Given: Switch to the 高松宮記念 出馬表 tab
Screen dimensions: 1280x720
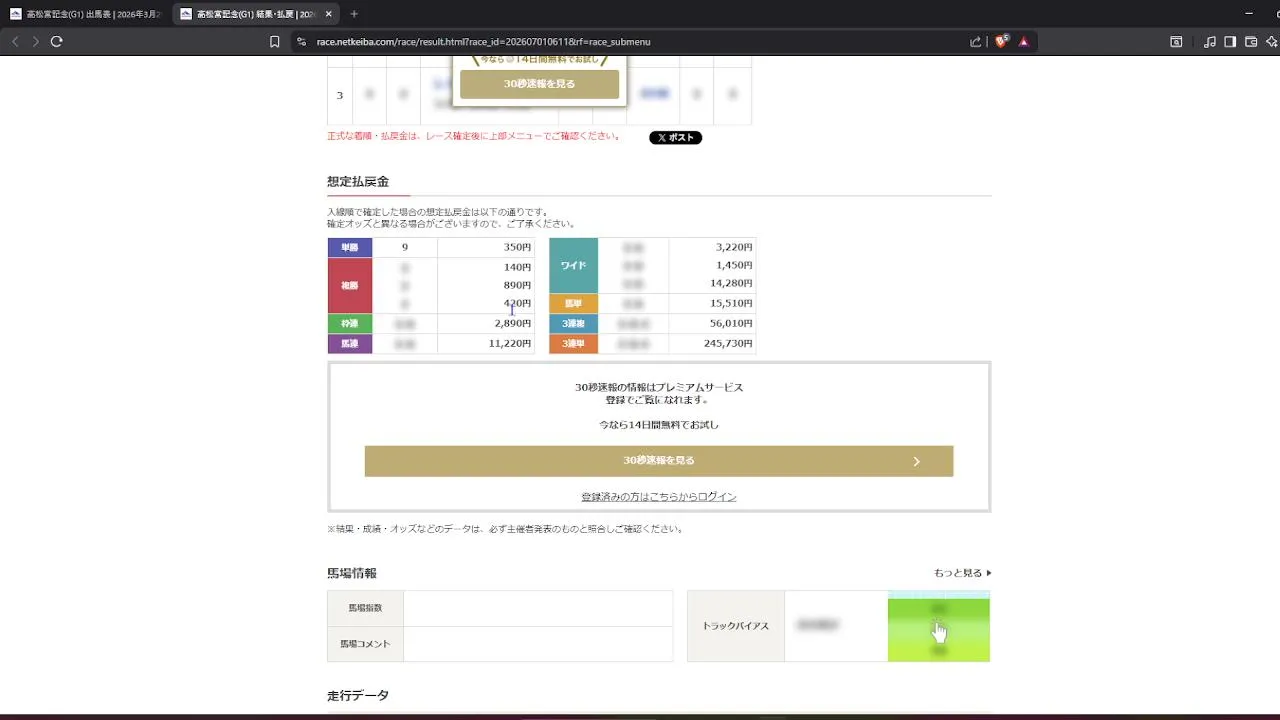Looking at the screenshot, I should (x=85, y=14).
